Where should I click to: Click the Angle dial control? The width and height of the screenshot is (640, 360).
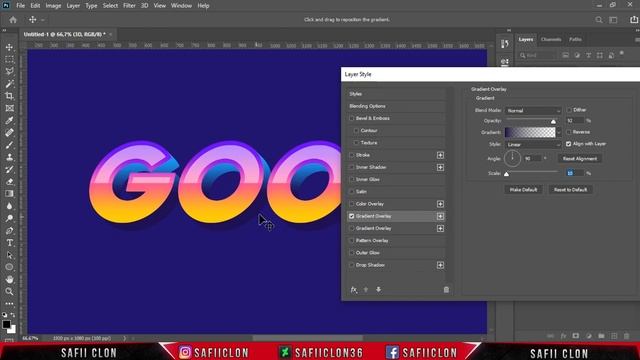(512, 158)
